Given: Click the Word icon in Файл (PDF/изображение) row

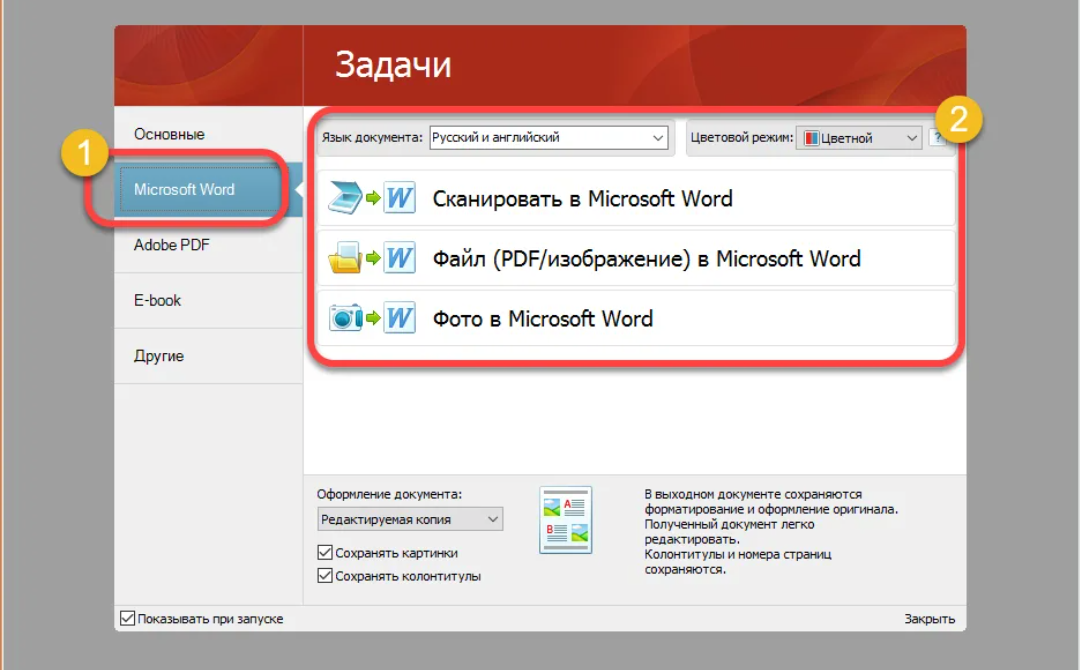Looking at the screenshot, I should click(x=399, y=258).
